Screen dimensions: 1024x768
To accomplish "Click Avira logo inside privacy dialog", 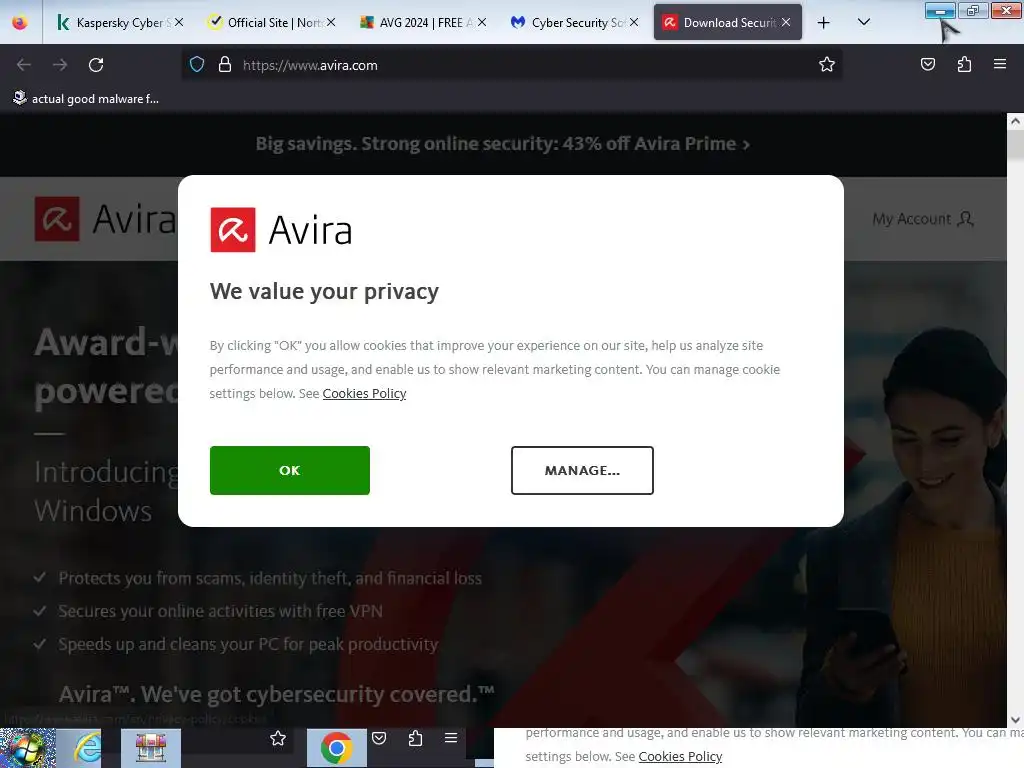I will pyautogui.click(x=281, y=230).
